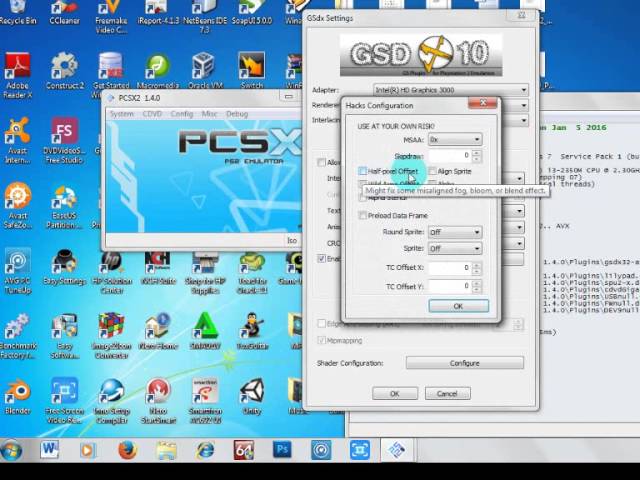The image size is (640, 480).
Task: Enable the Half-pixel Offset checkbox
Action: coord(362,171)
